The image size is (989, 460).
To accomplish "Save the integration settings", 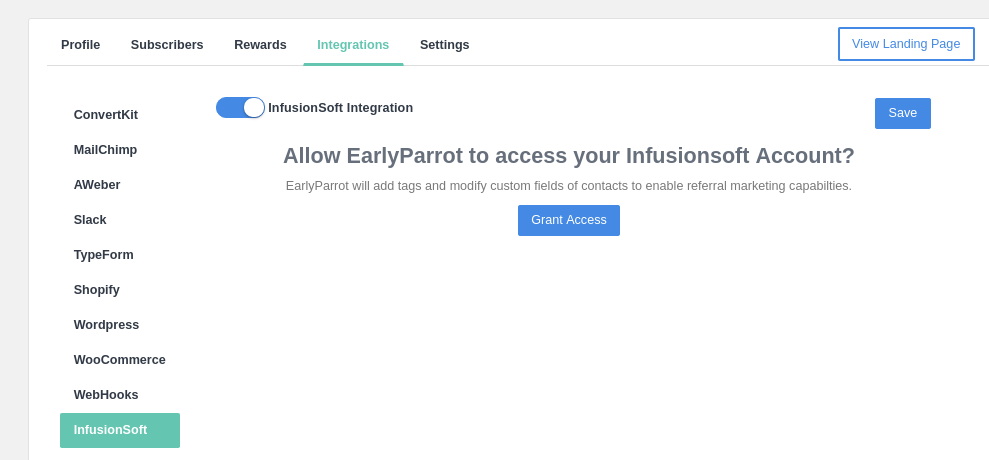I will tap(903, 113).
